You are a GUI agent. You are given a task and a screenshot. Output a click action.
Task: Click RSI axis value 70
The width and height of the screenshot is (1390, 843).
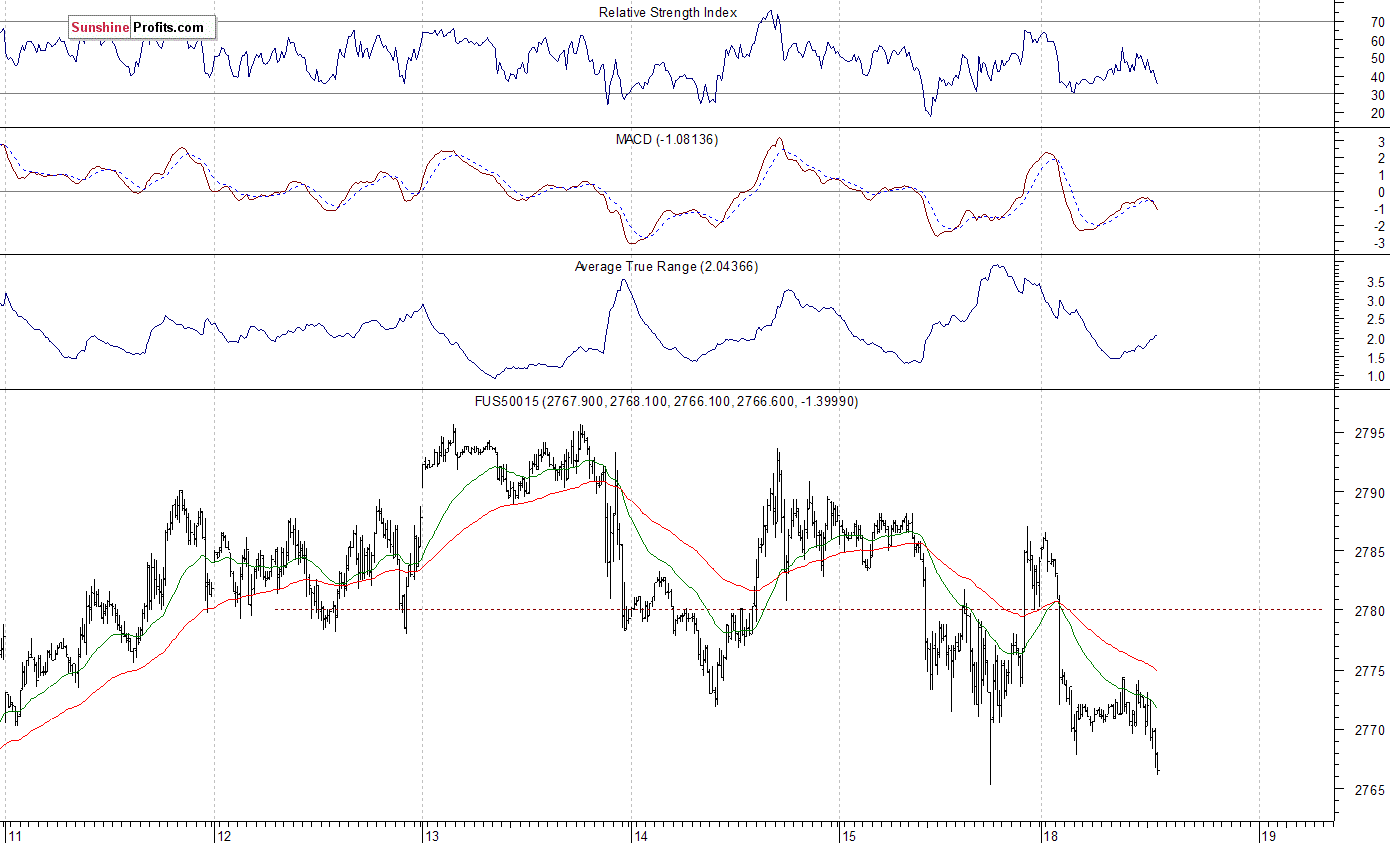1378,21
